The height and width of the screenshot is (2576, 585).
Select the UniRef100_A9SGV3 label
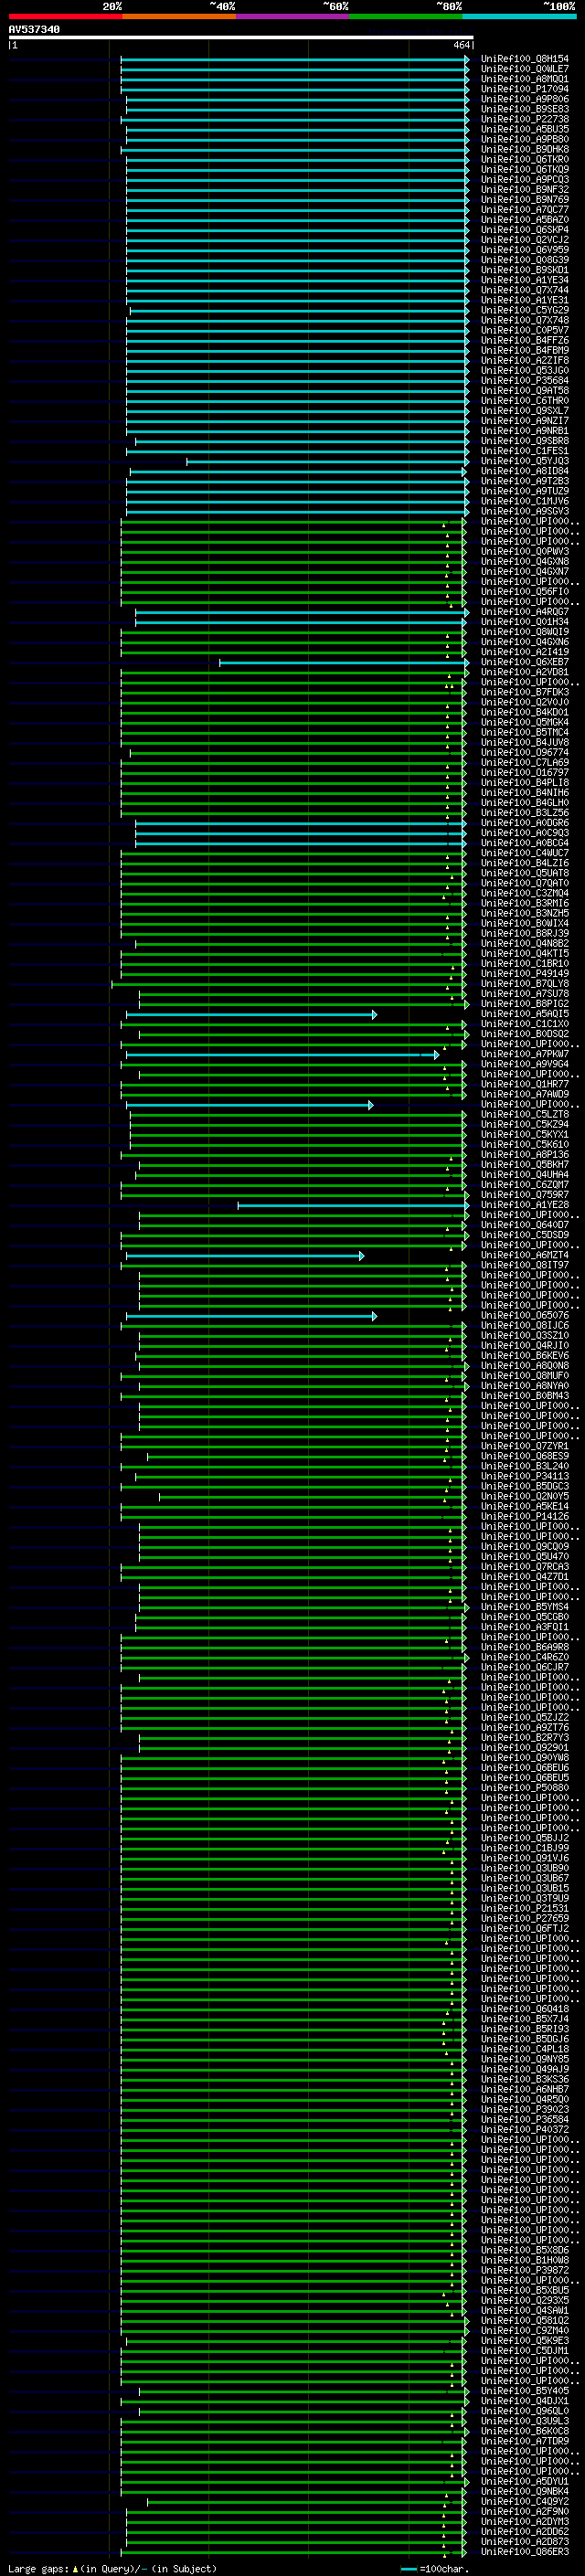pyautogui.click(x=524, y=511)
